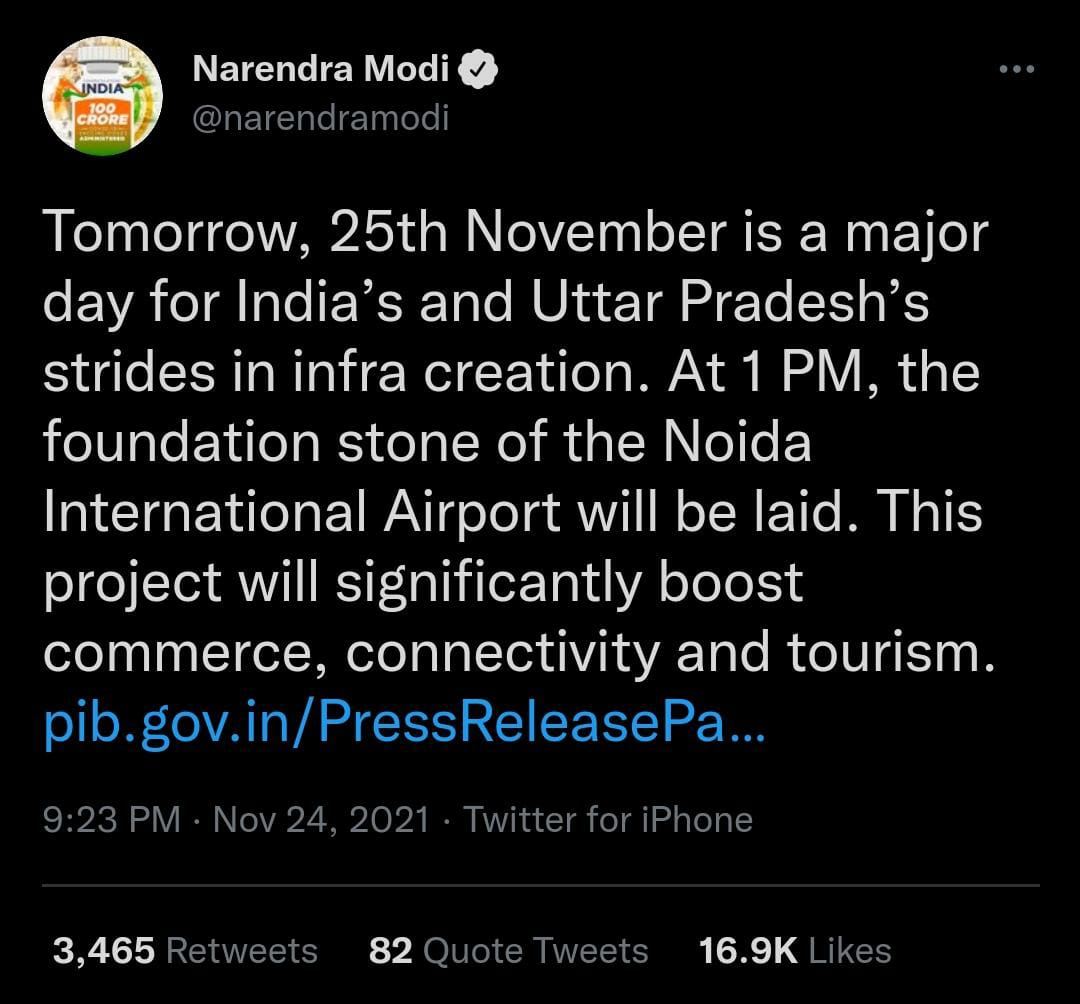Click "commerce, connectivity and tourism" text line
This screenshot has width=1080, height=1004.
point(520,653)
